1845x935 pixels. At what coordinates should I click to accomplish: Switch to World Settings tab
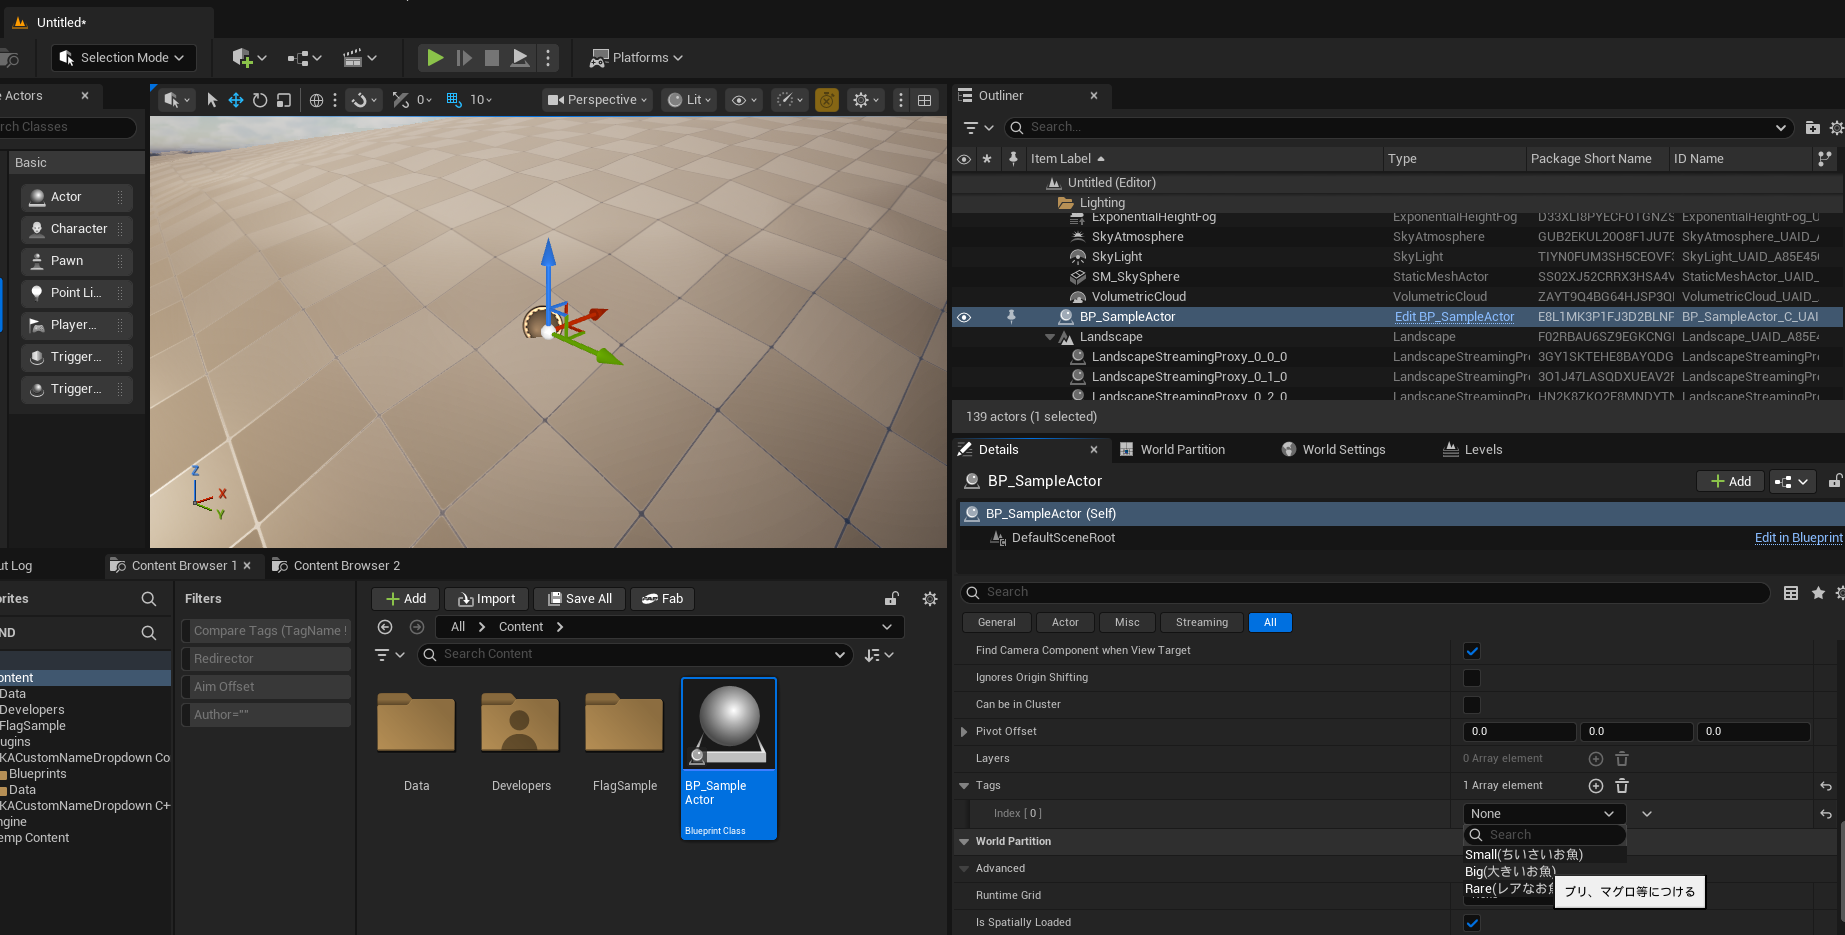1333,450
